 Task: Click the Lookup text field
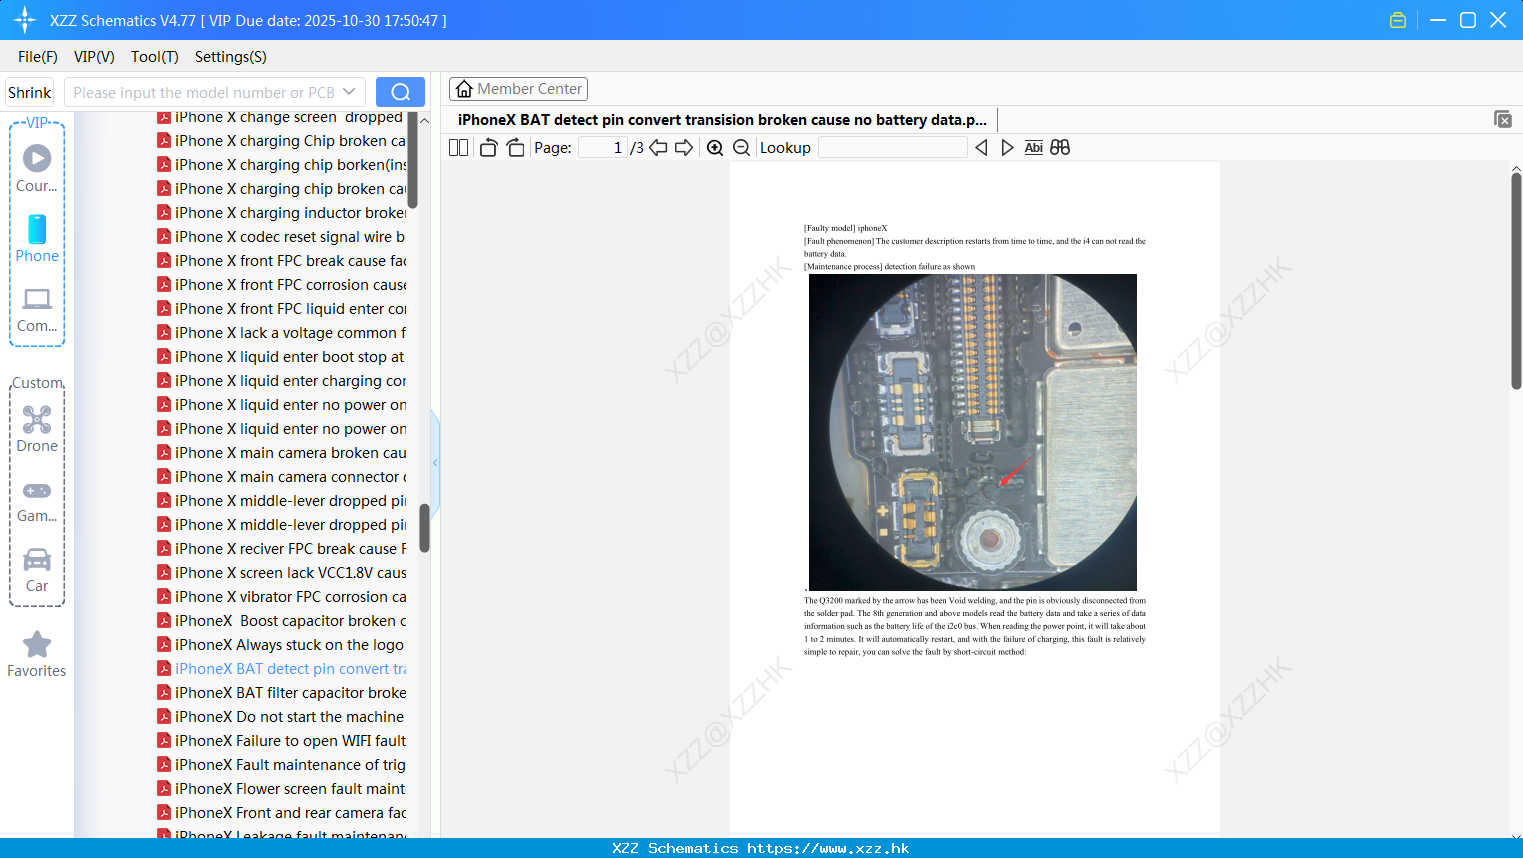(x=892, y=148)
